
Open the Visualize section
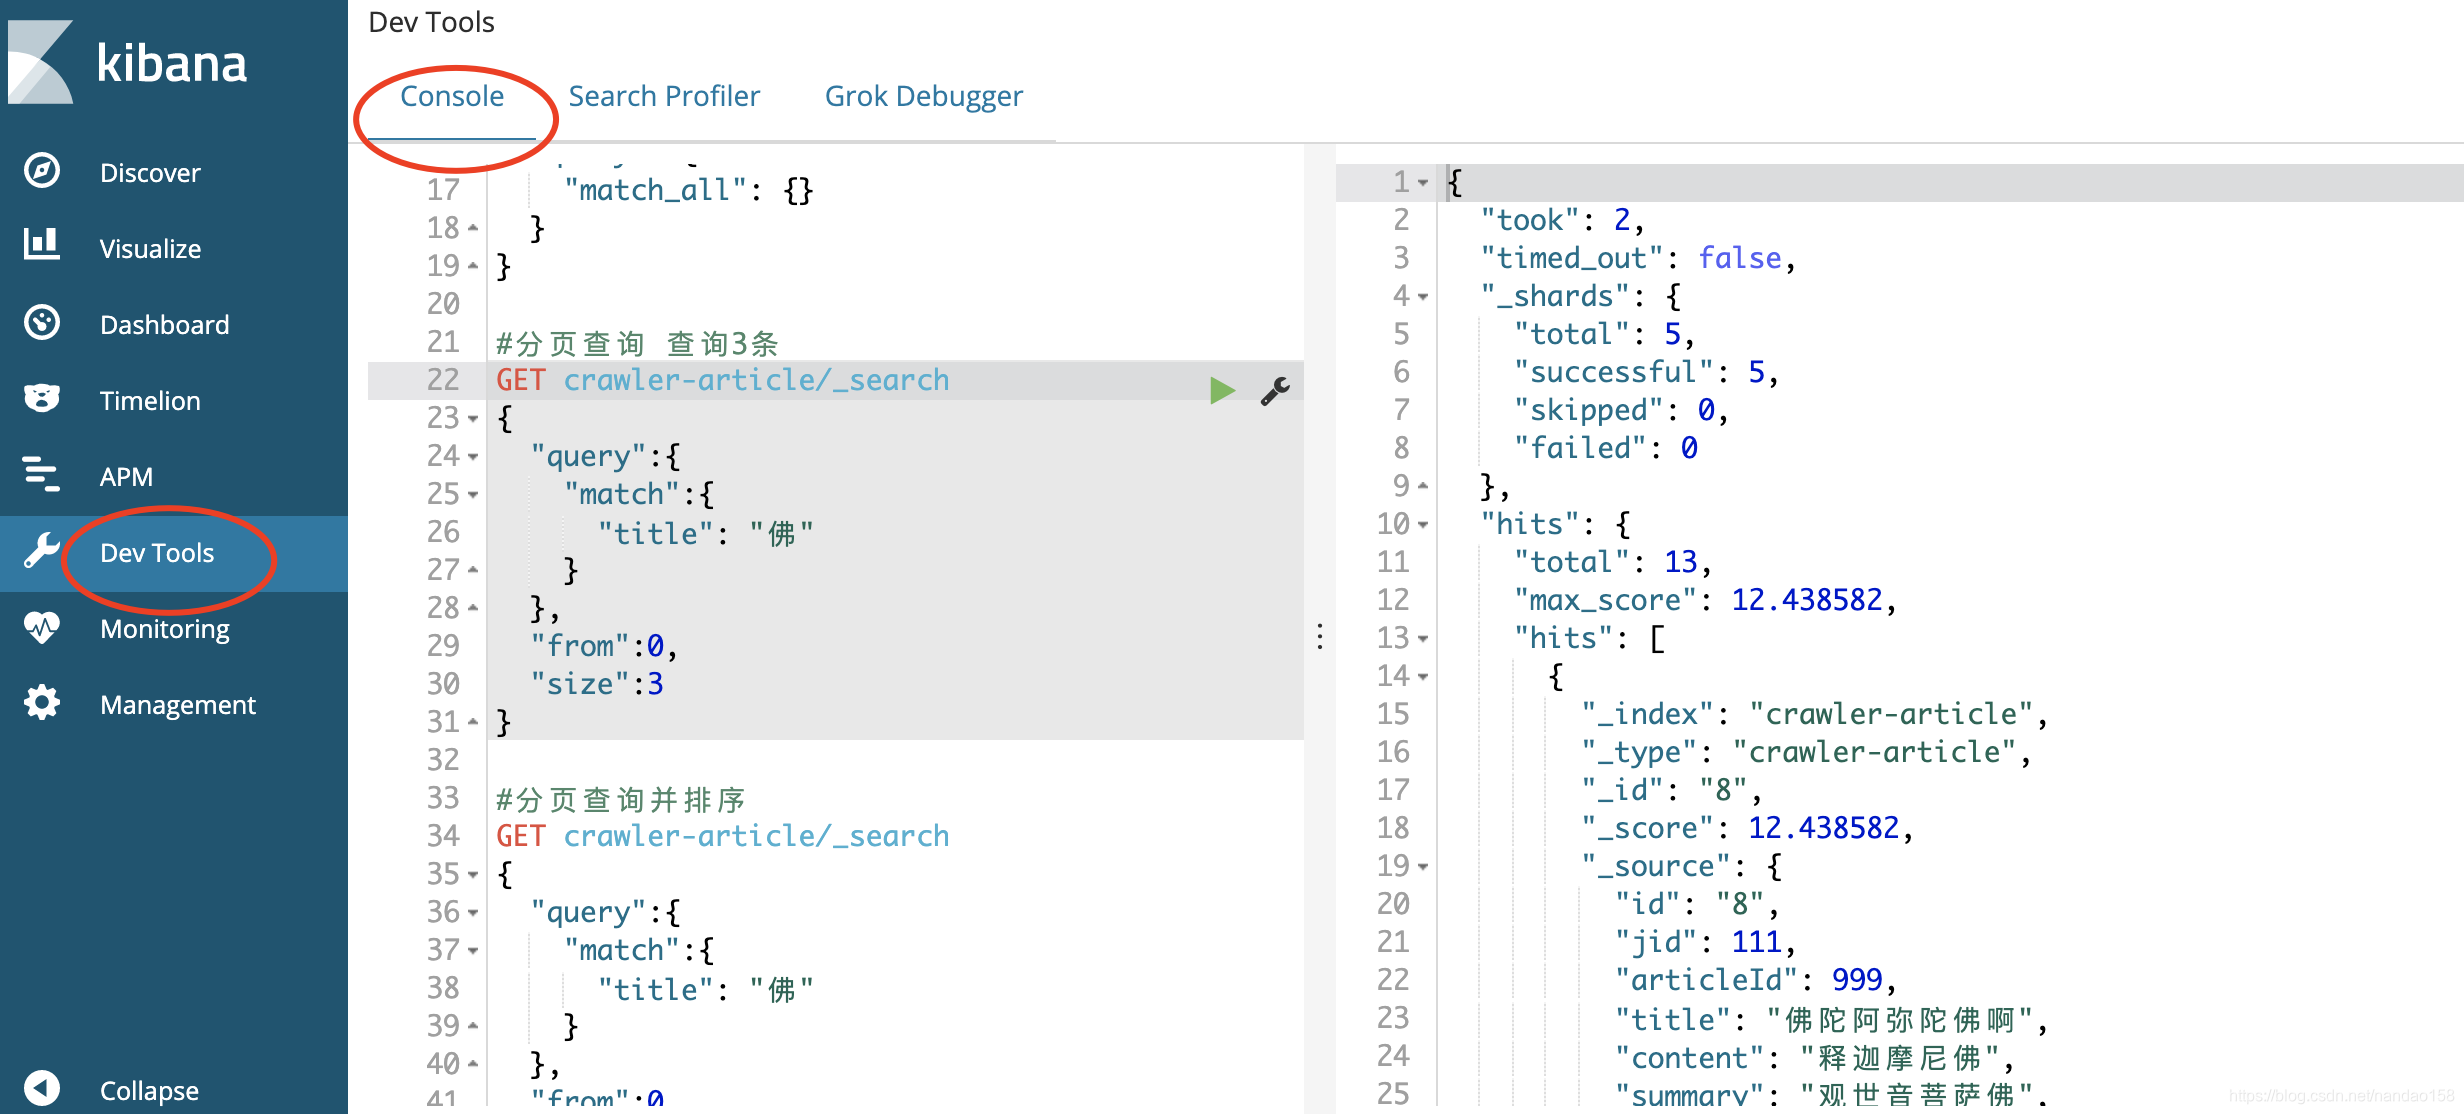pos(149,247)
